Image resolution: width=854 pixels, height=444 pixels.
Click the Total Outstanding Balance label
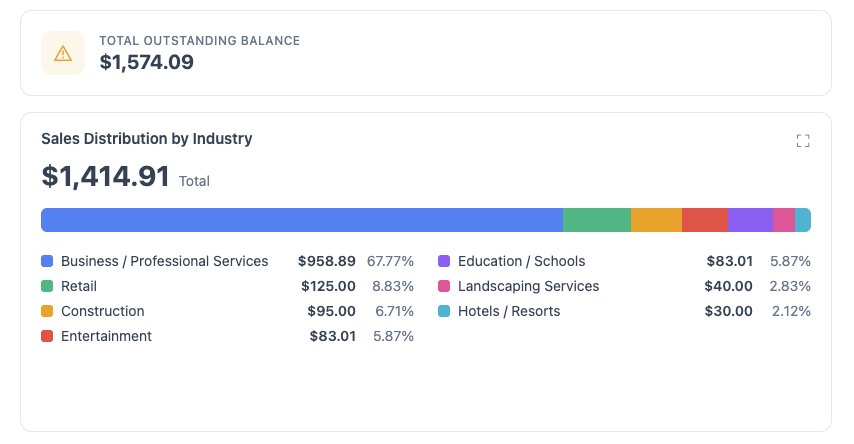pyautogui.click(x=199, y=41)
